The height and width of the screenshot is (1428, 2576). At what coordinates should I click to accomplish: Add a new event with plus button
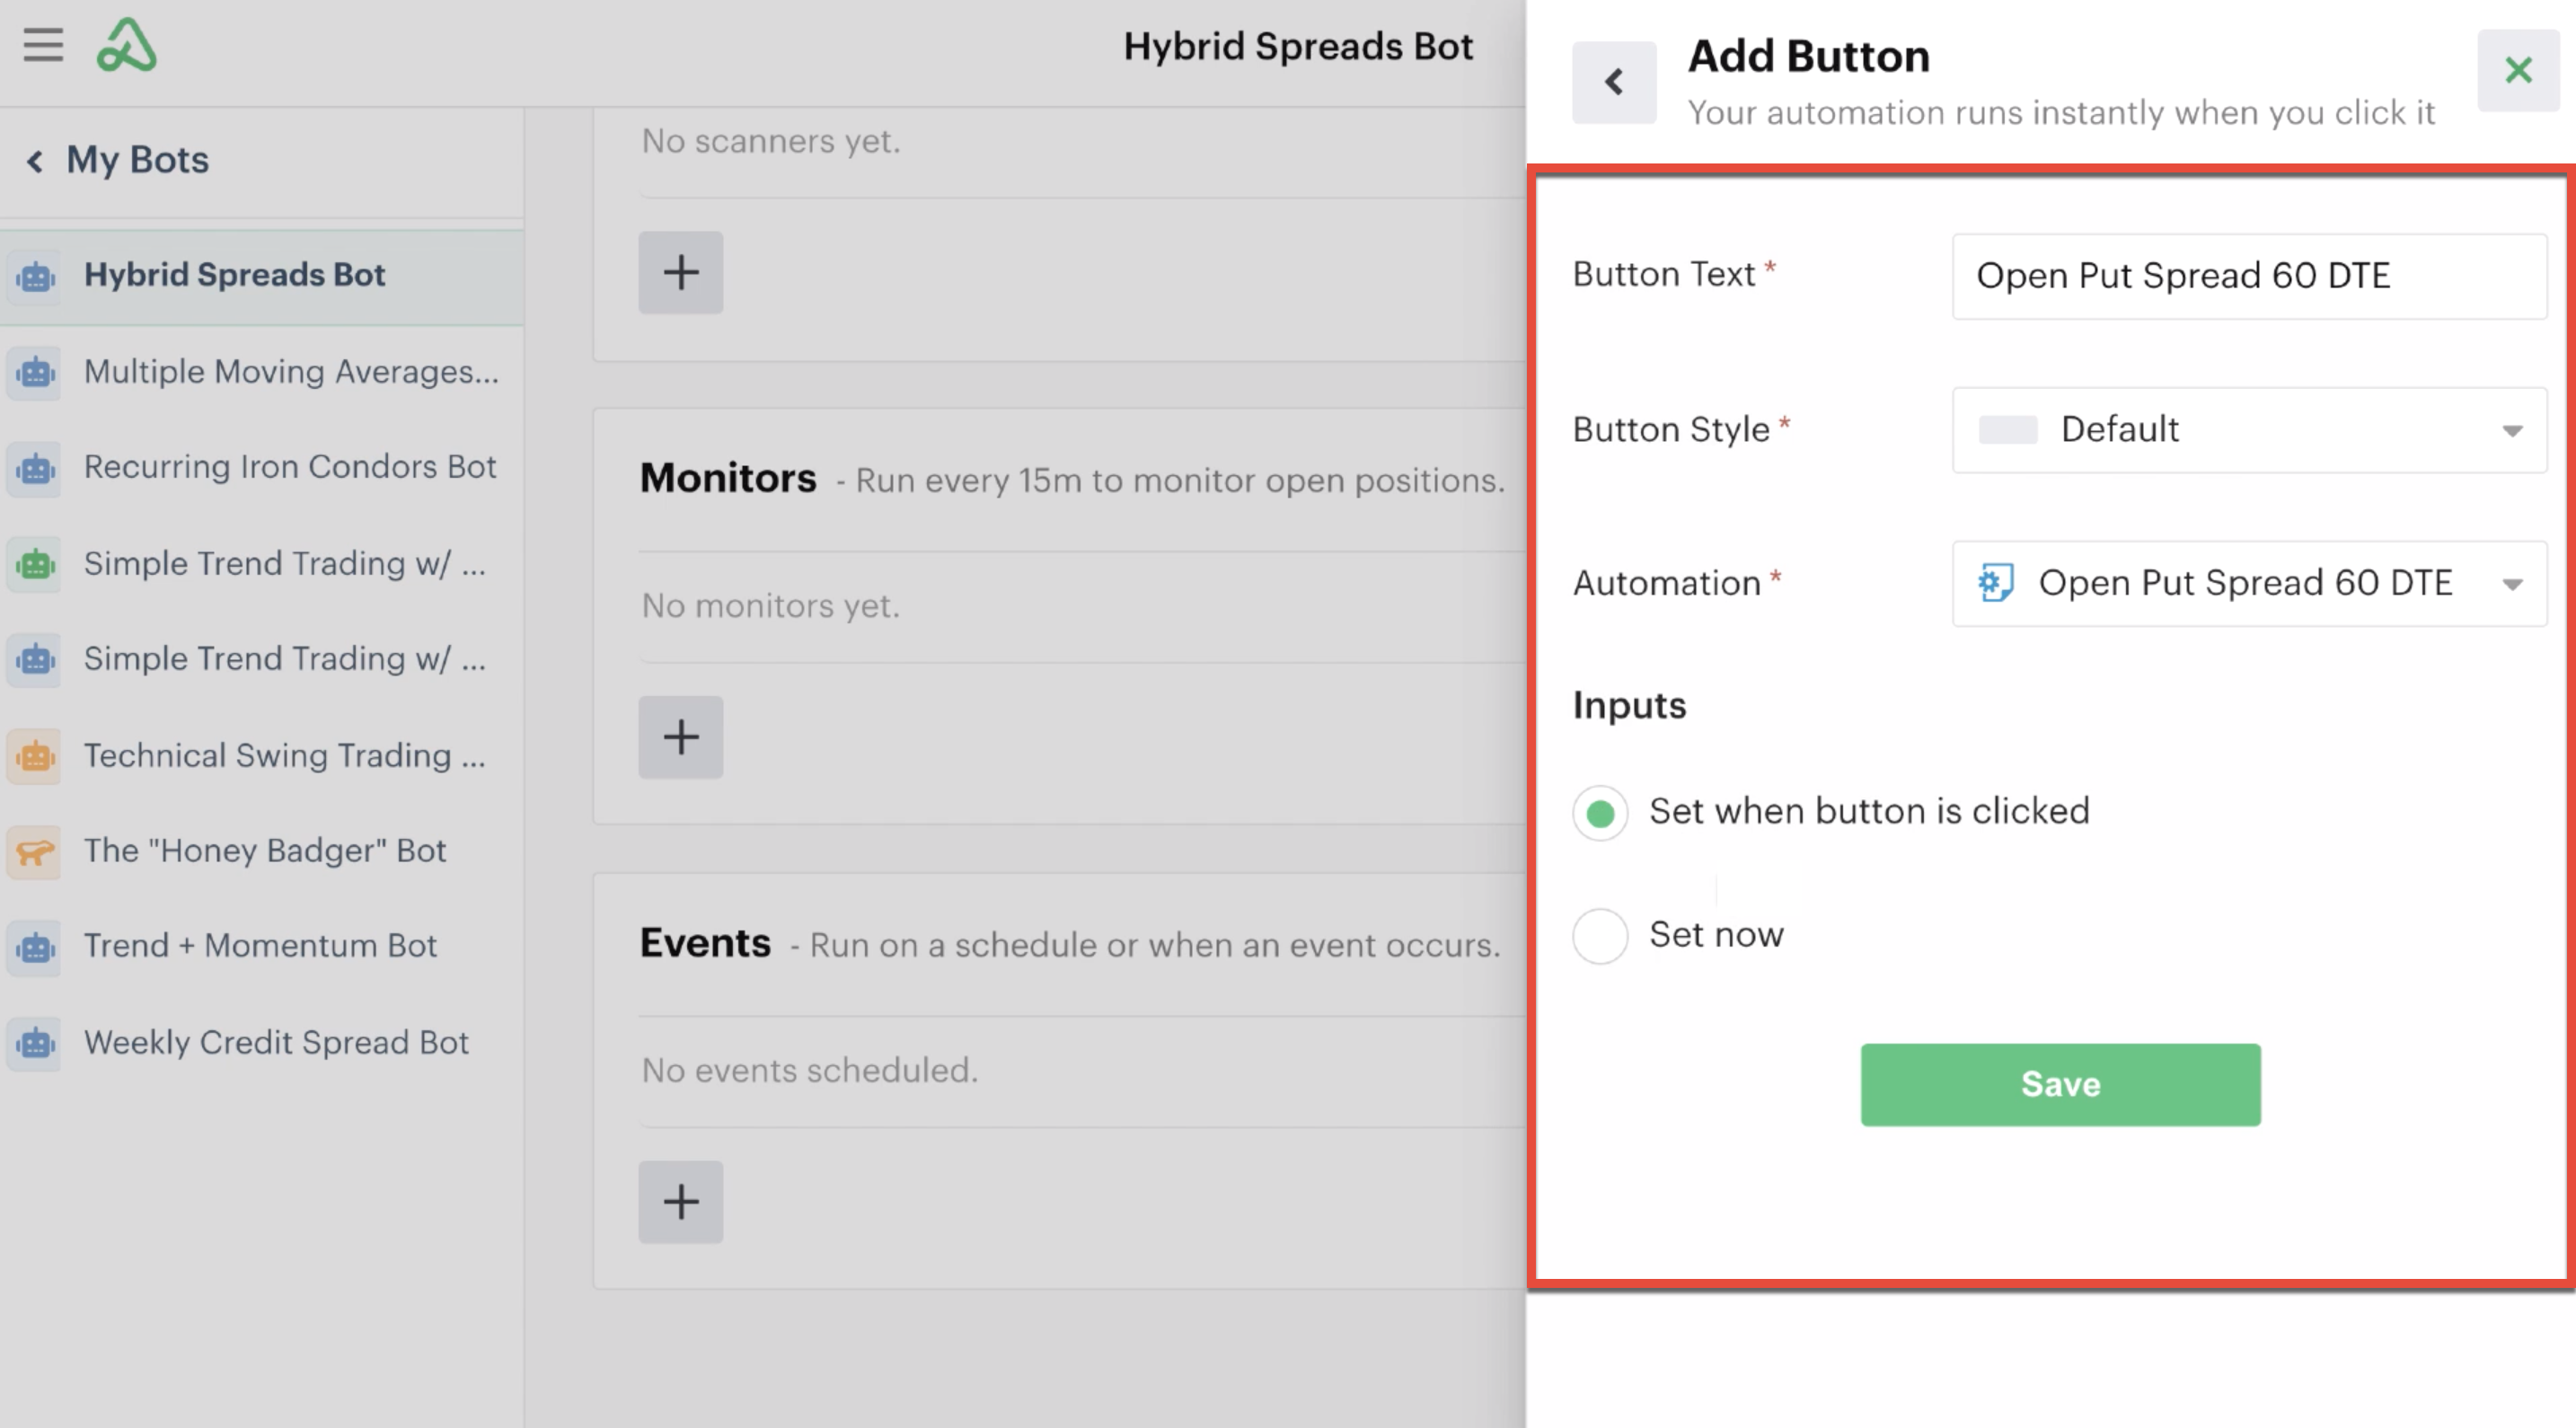pyautogui.click(x=681, y=1201)
